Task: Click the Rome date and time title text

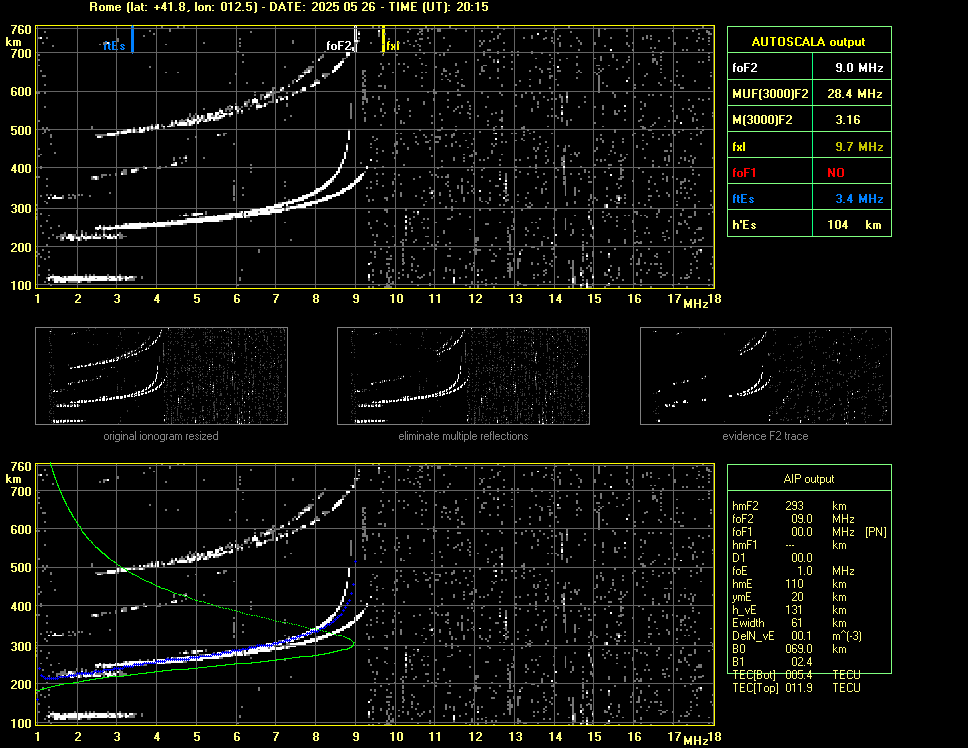Action: click(x=289, y=7)
